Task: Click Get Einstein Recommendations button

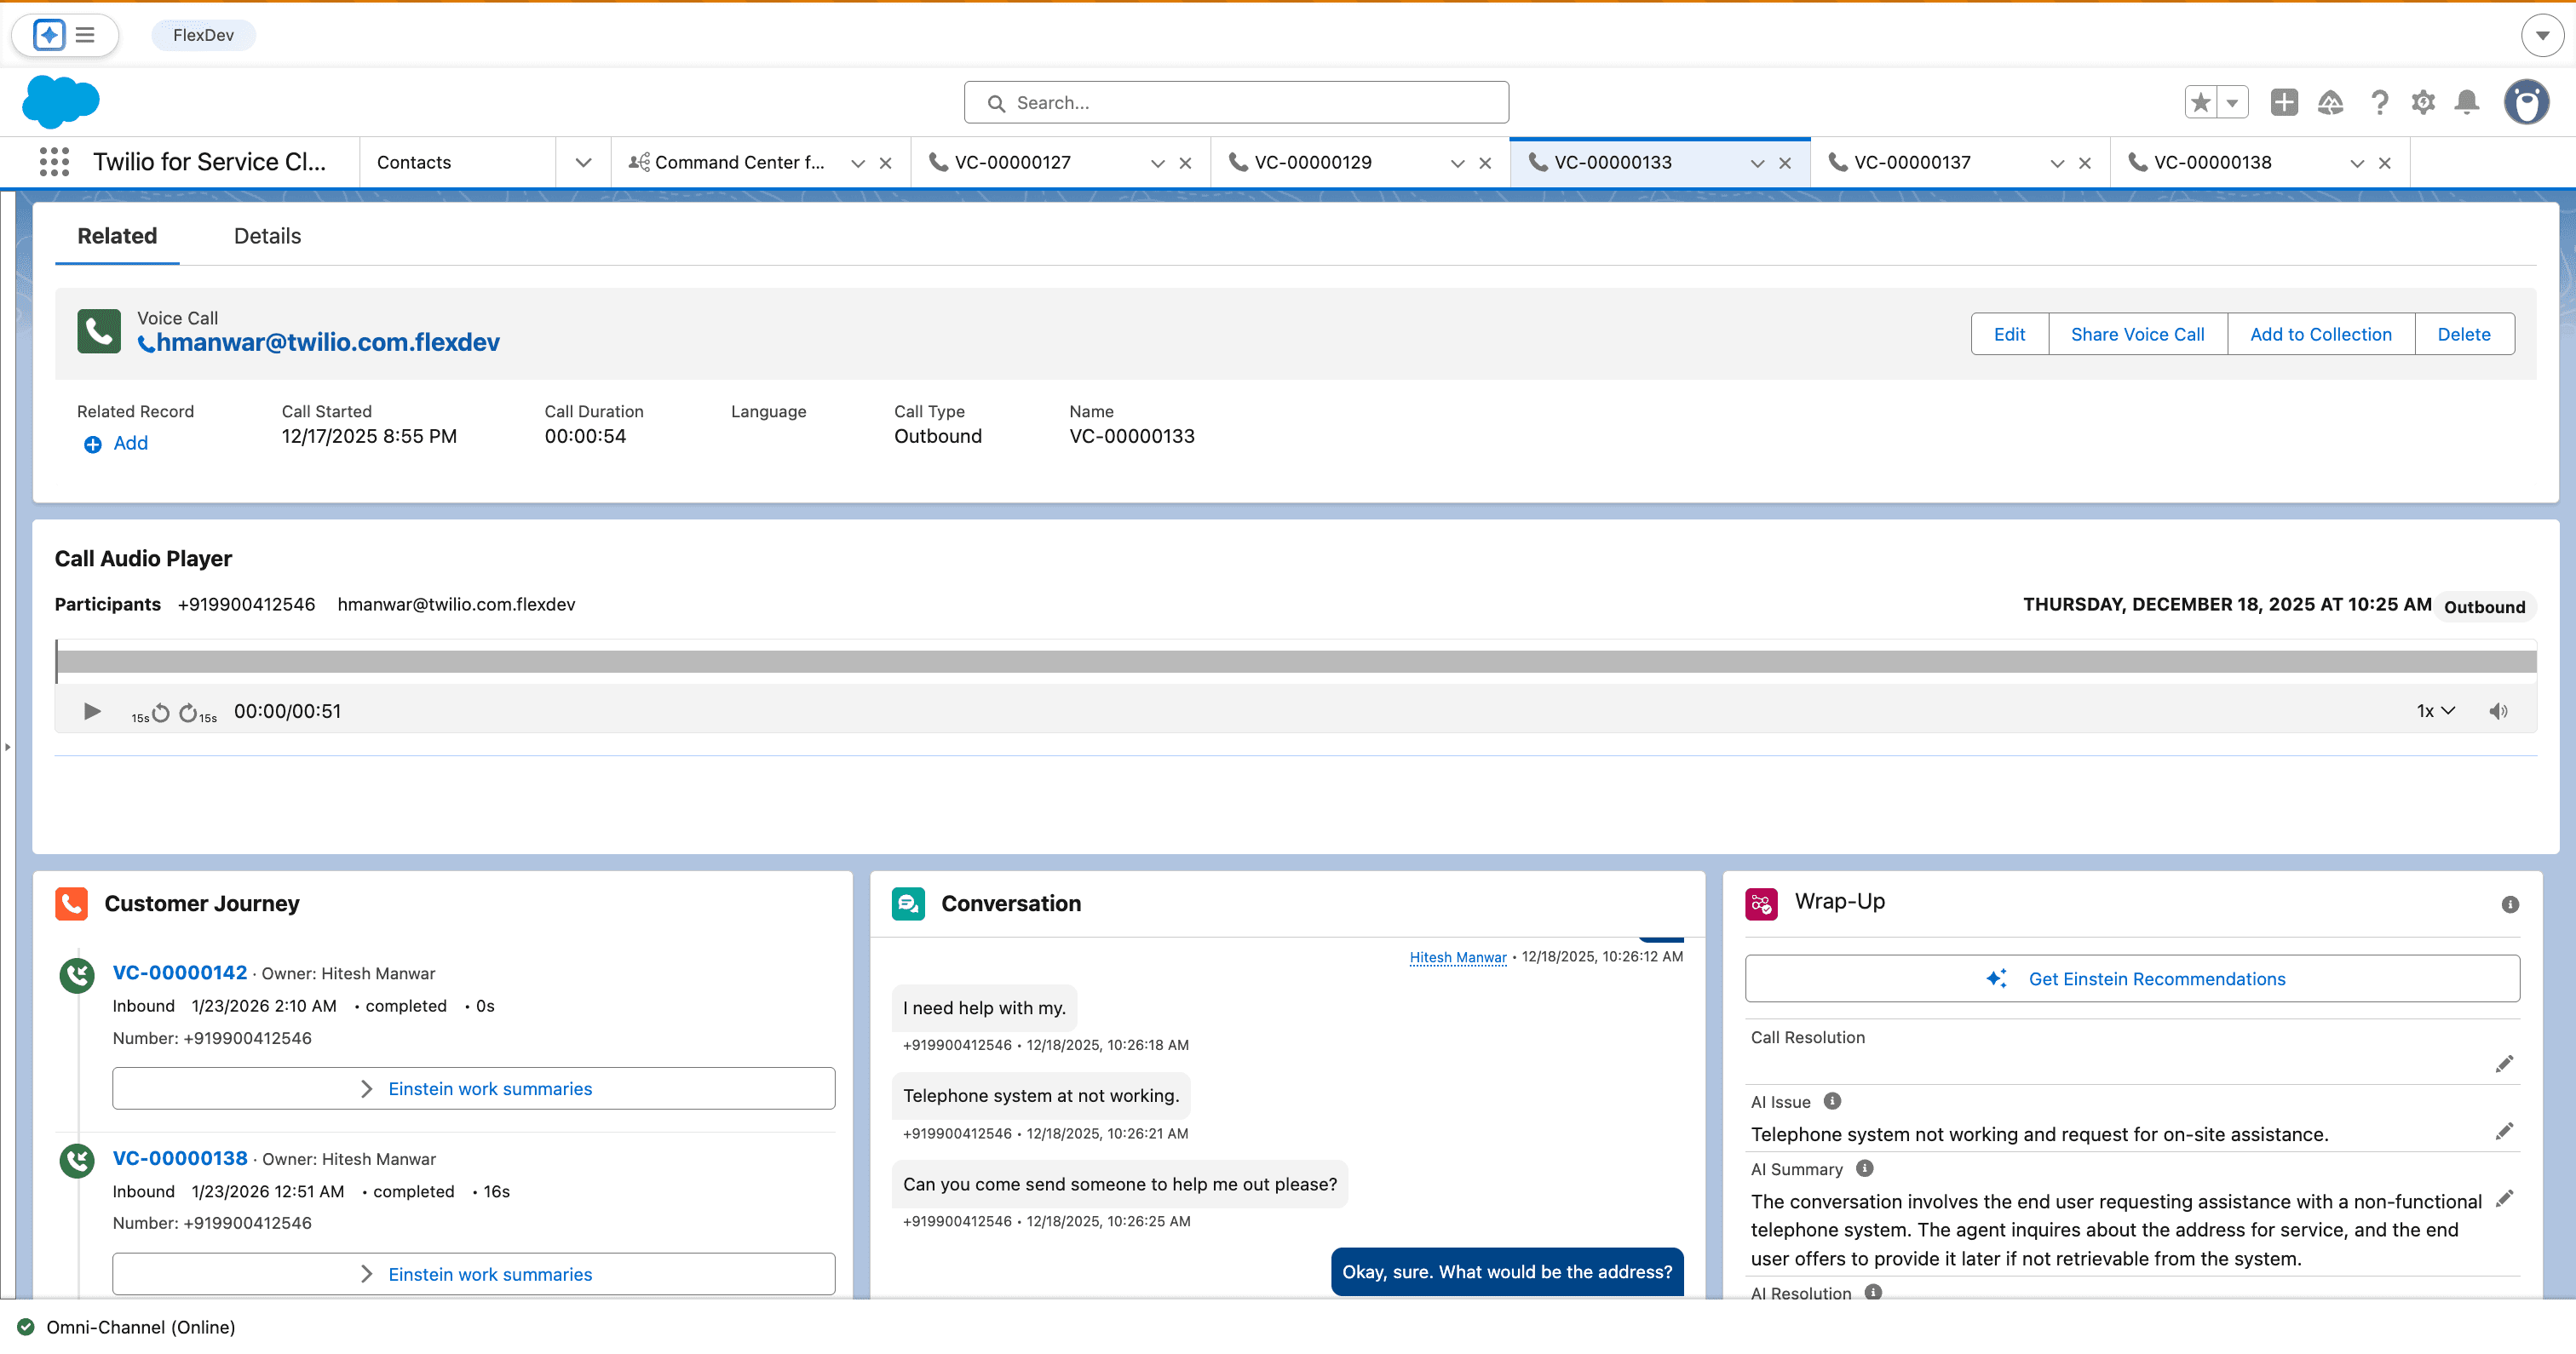Action: [x=2132, y=978]
